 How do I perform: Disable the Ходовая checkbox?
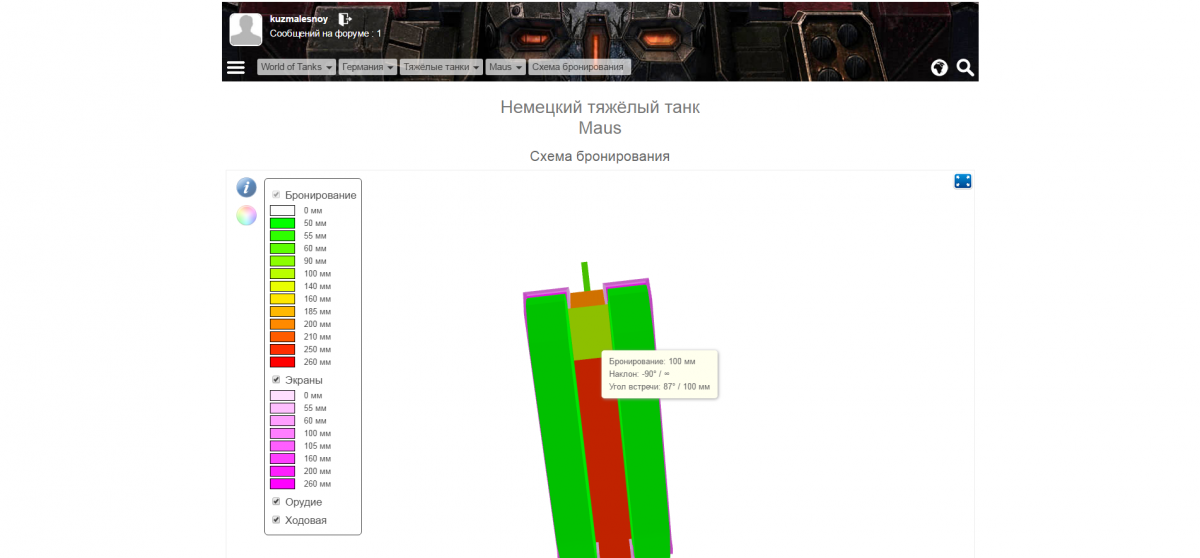pyautogui.click(x=277, y=520)
